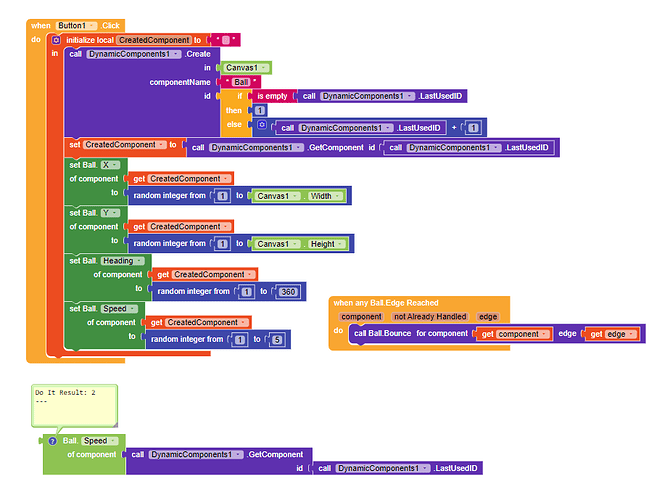The height and width of the screenshot is (500, 657).
Task: Open the Height property dropdown of Canvas1
Action: [x=328, y=244]
